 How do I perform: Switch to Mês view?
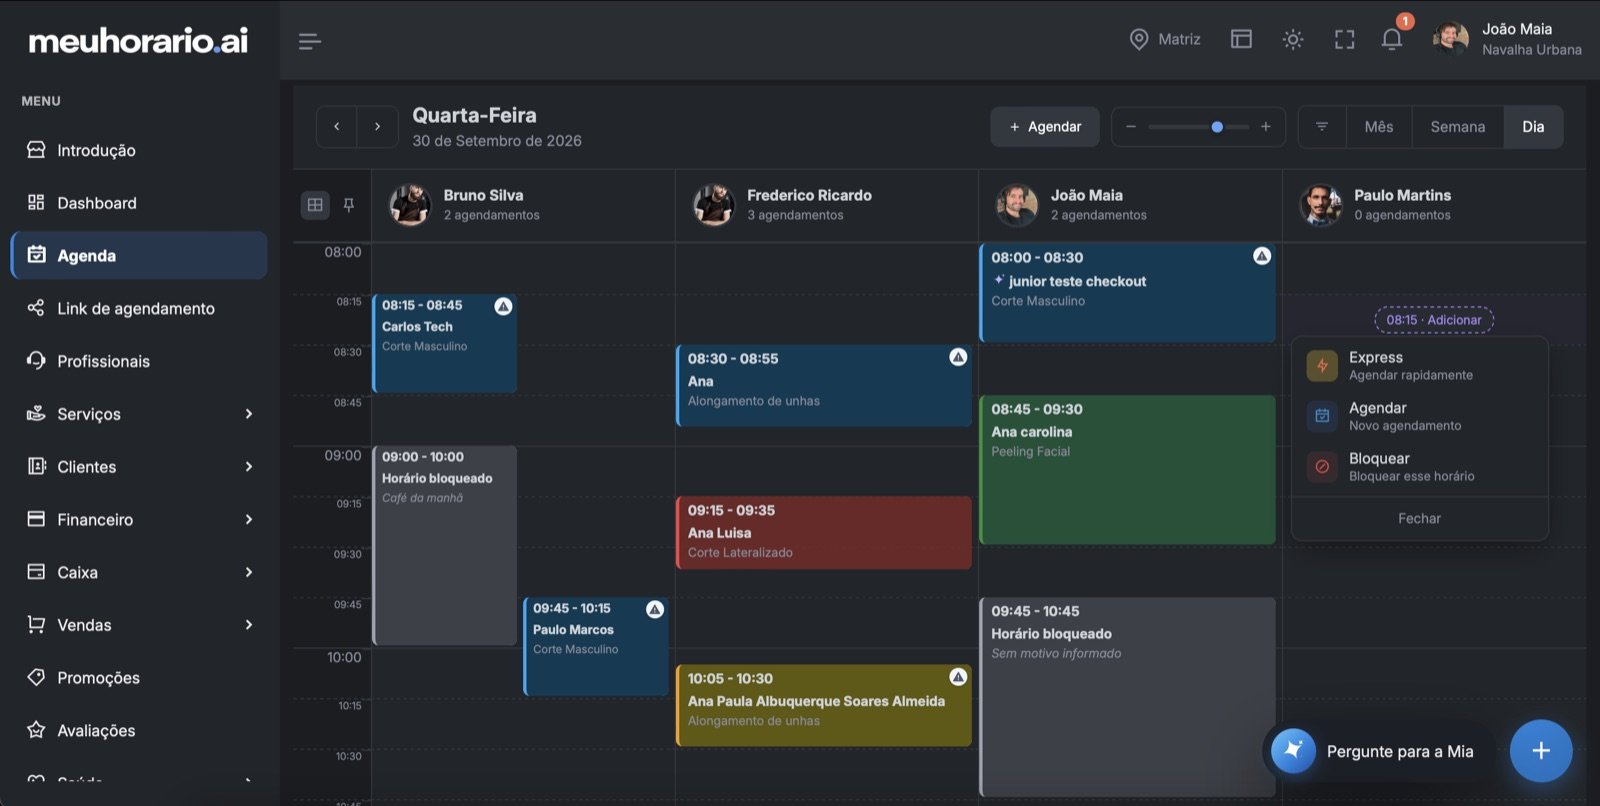[1379, 127]
